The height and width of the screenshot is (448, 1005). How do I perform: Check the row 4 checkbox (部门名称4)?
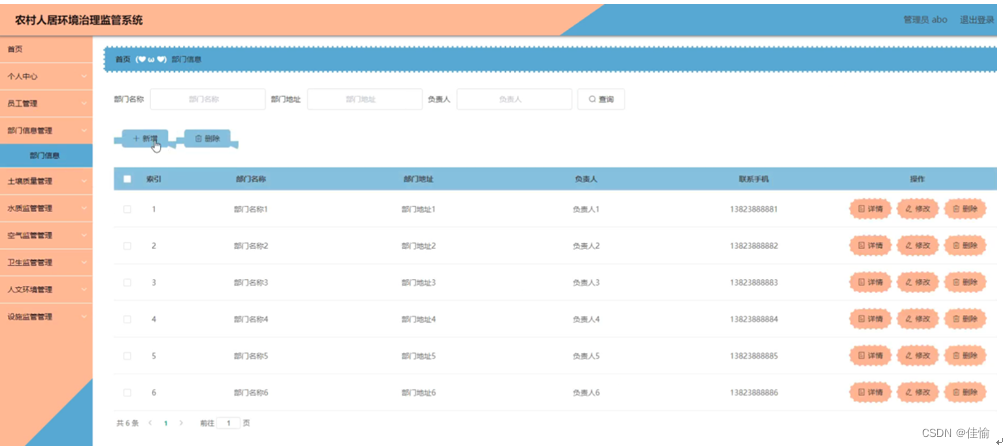[127, 319]
